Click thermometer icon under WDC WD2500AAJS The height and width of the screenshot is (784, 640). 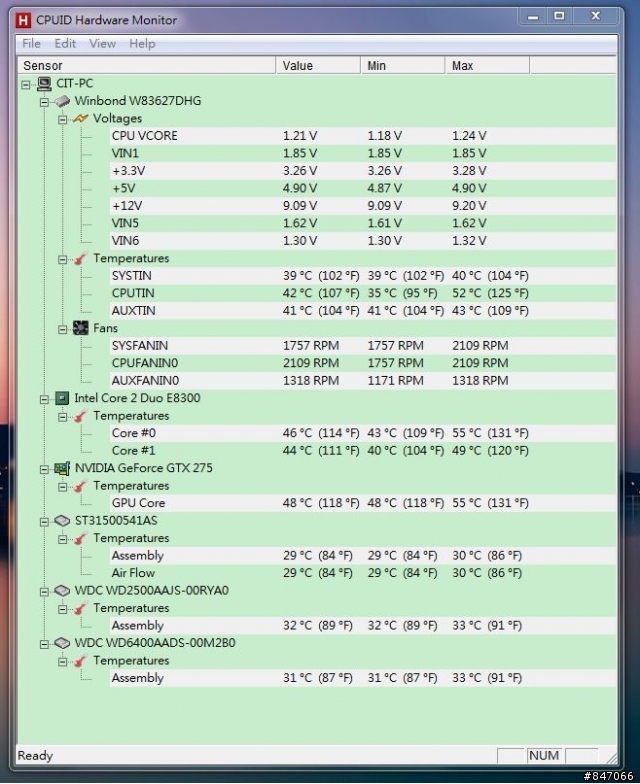point(80,608)
